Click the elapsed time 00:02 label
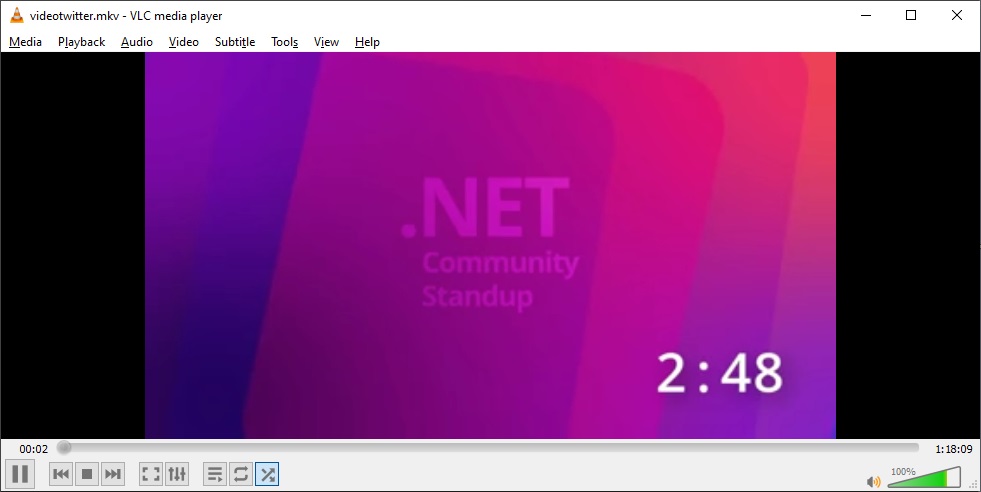Screen dimensions: 981x492 click(x=34, y=449)
